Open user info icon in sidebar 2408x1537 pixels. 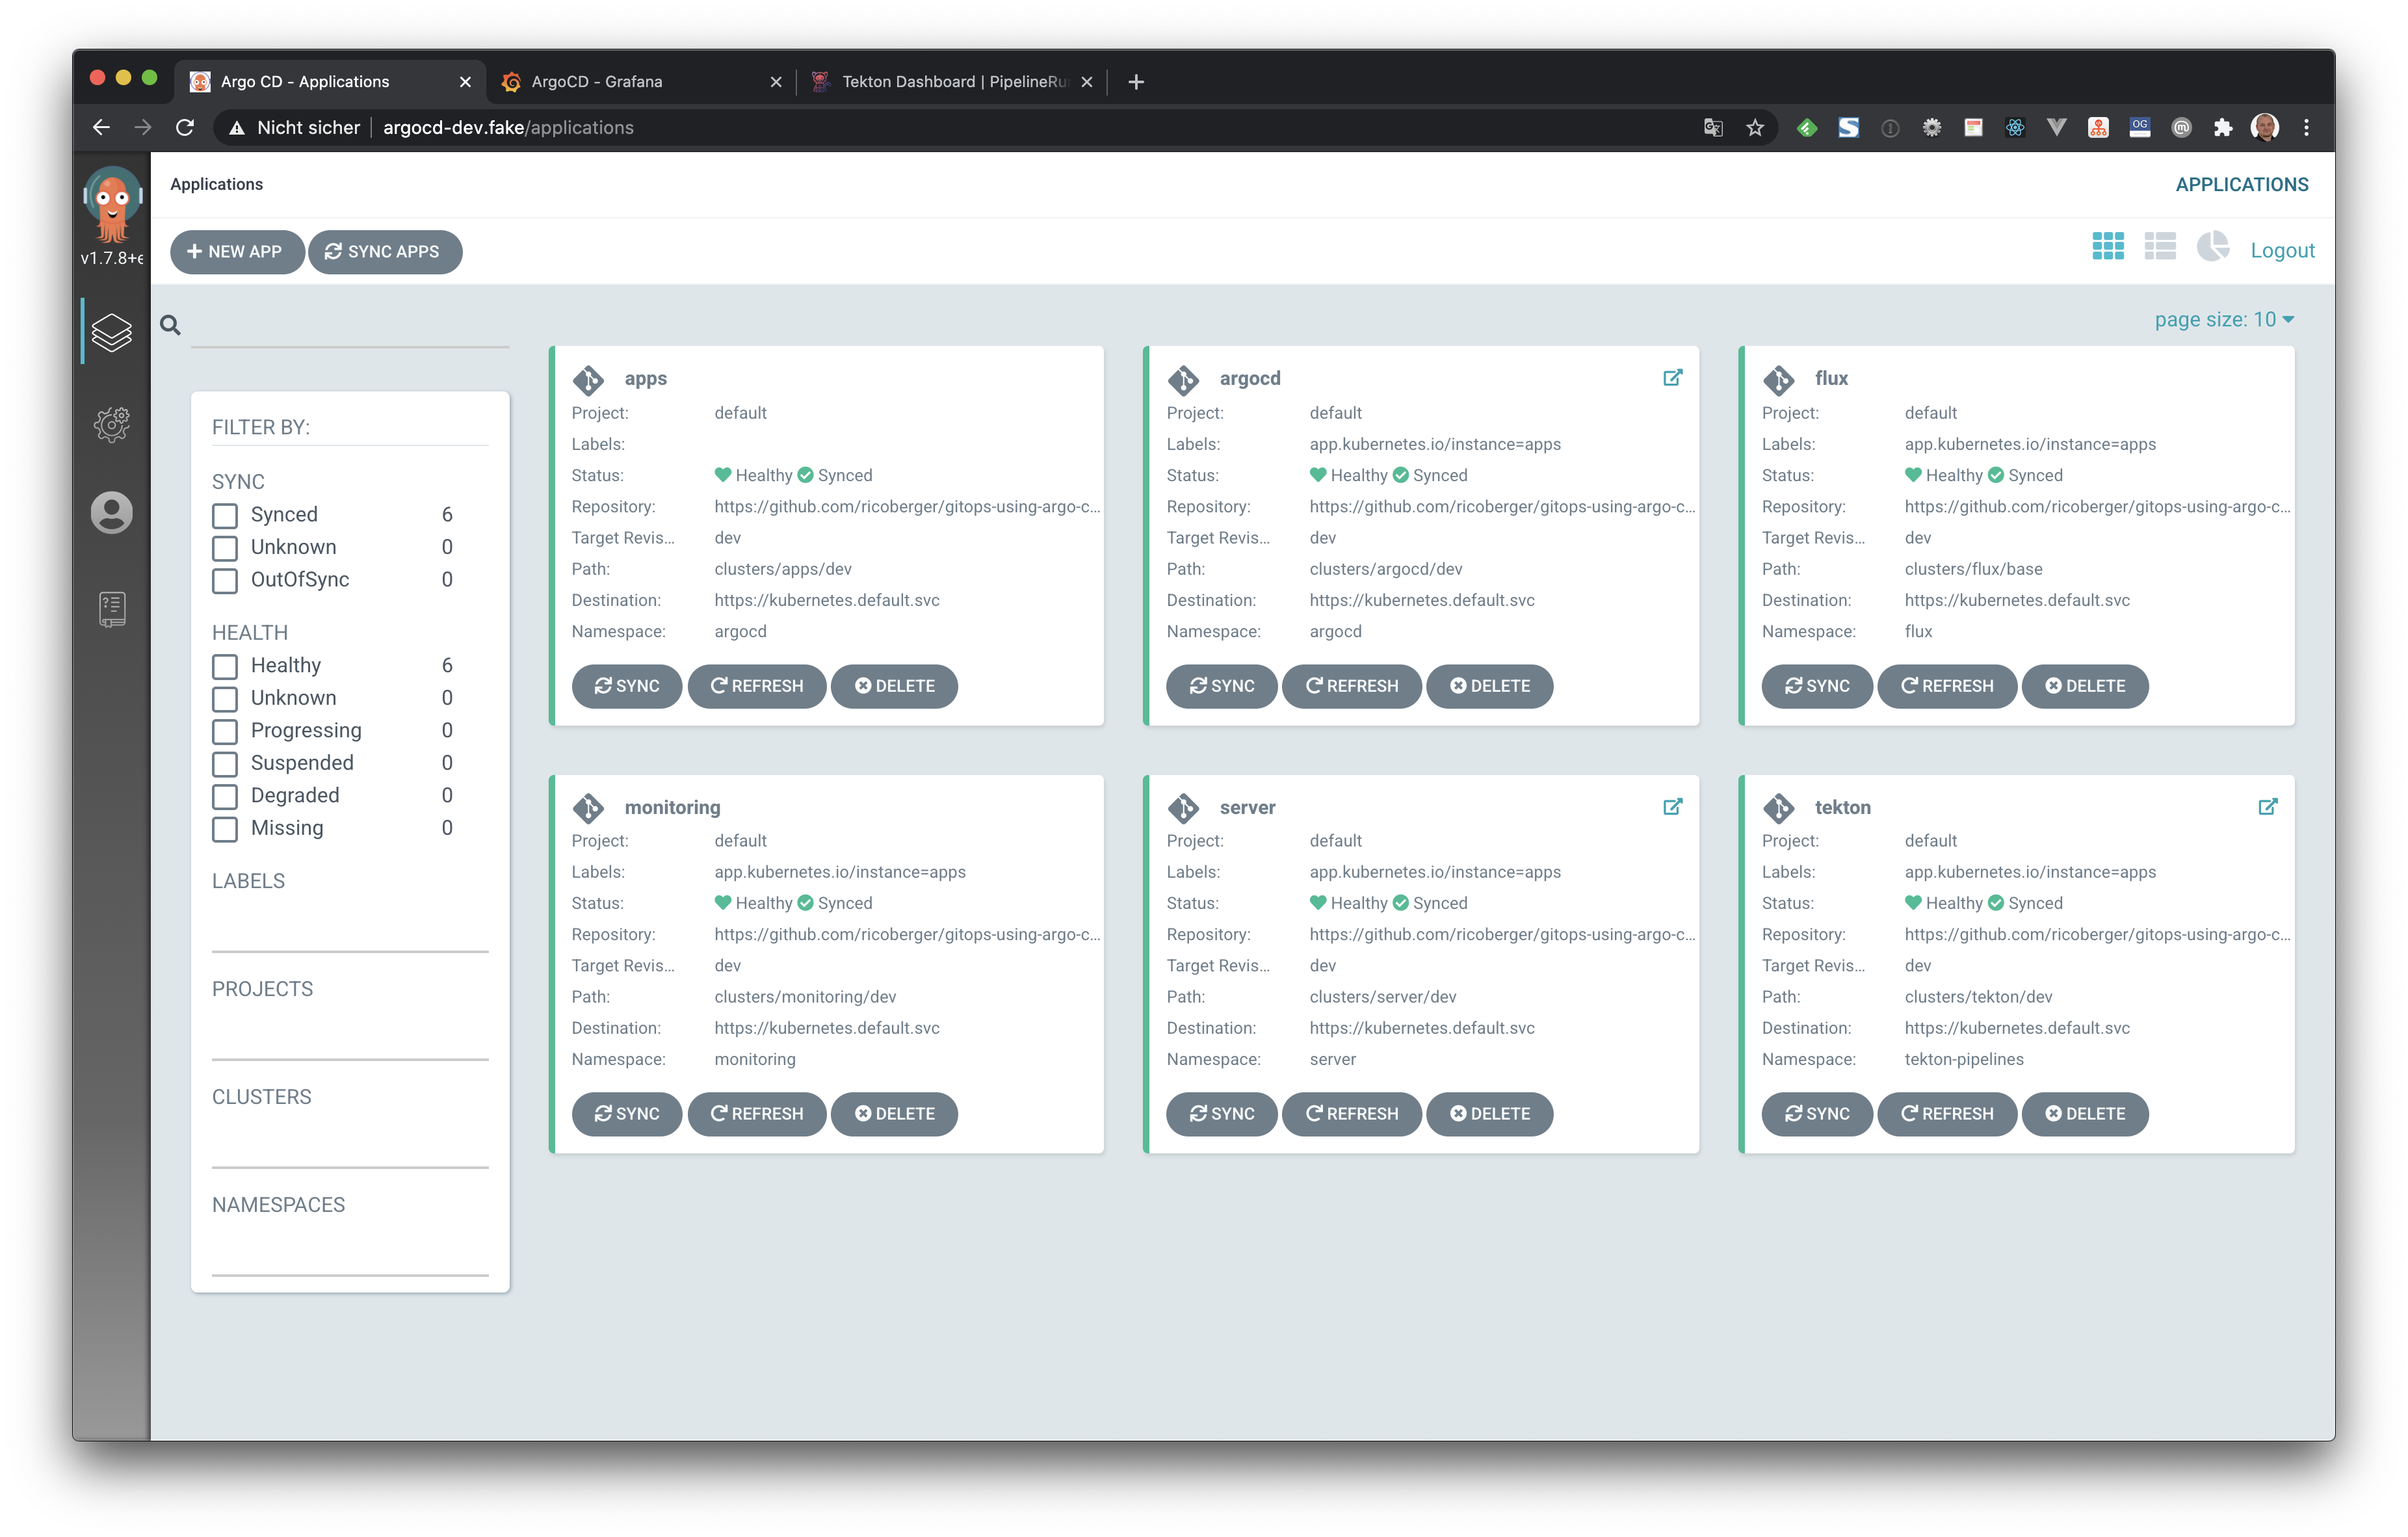coord(111,513)
